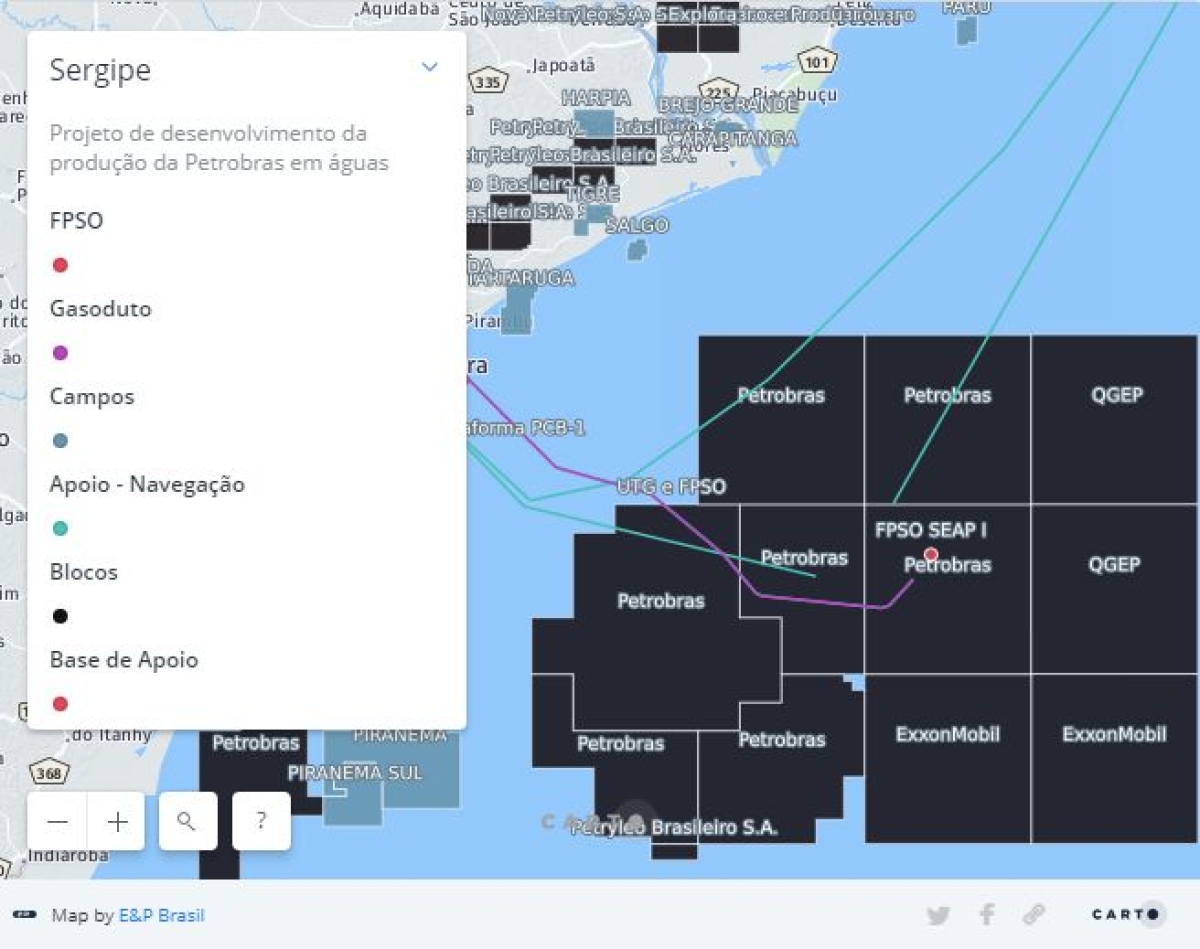Click the FPSO SEAP I map label
The width and height of the screenshot is (1200, 949).
[931, 530]
